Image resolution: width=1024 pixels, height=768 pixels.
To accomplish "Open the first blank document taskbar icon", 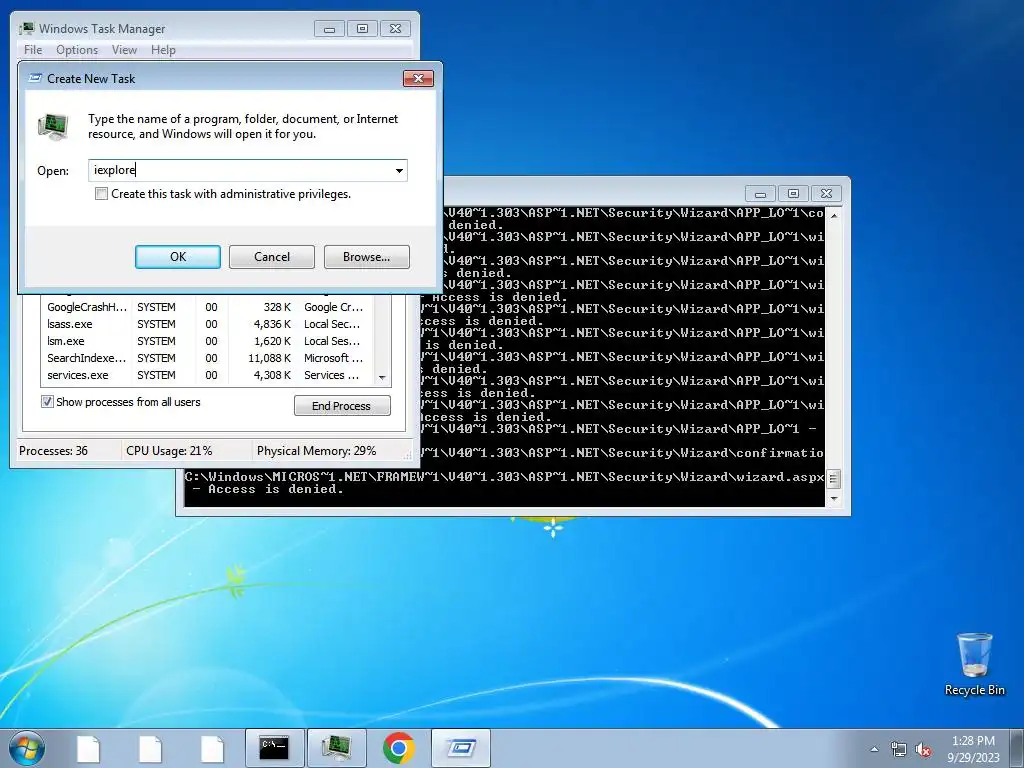I will click(x=88, y=748).
